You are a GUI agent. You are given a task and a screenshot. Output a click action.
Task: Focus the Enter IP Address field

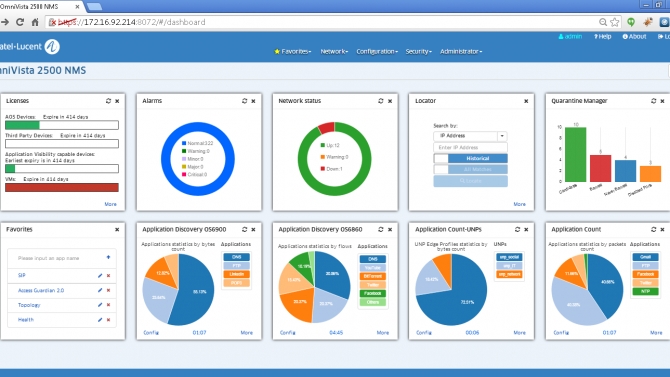pos(470,147)
